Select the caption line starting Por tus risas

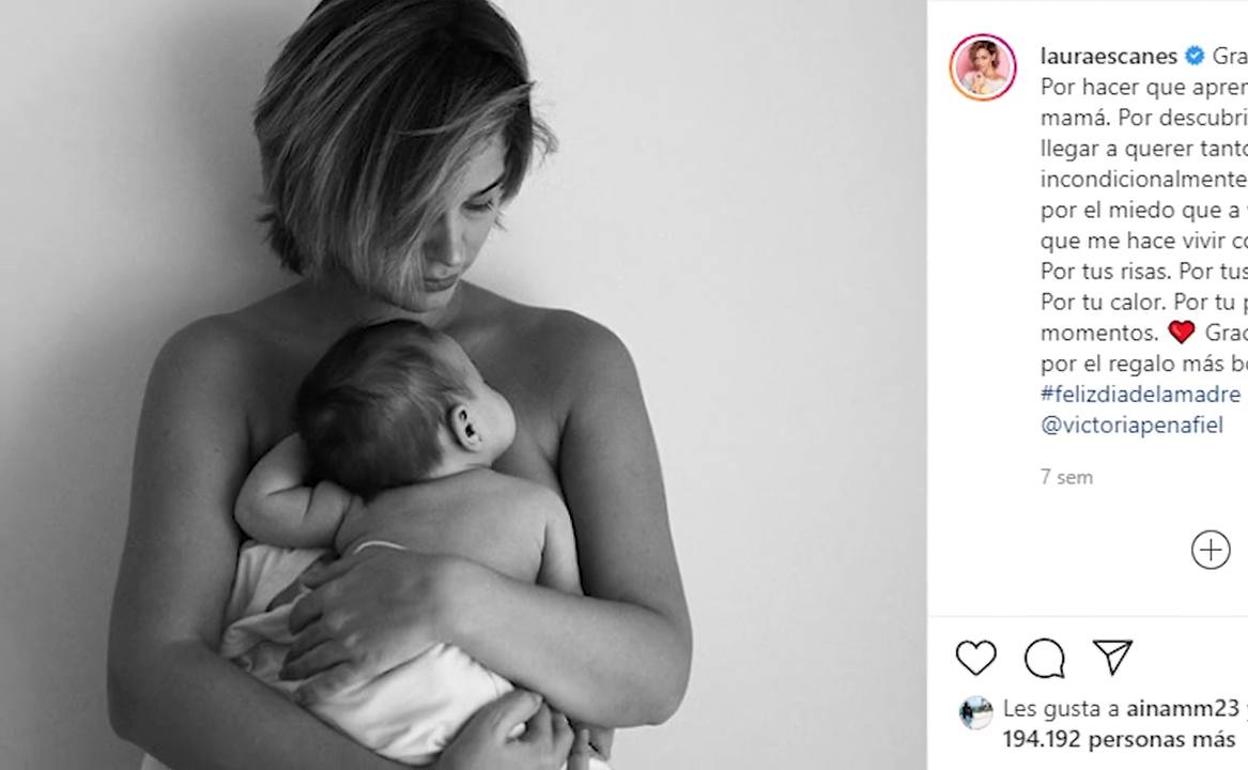click(x=1144, y=271)
